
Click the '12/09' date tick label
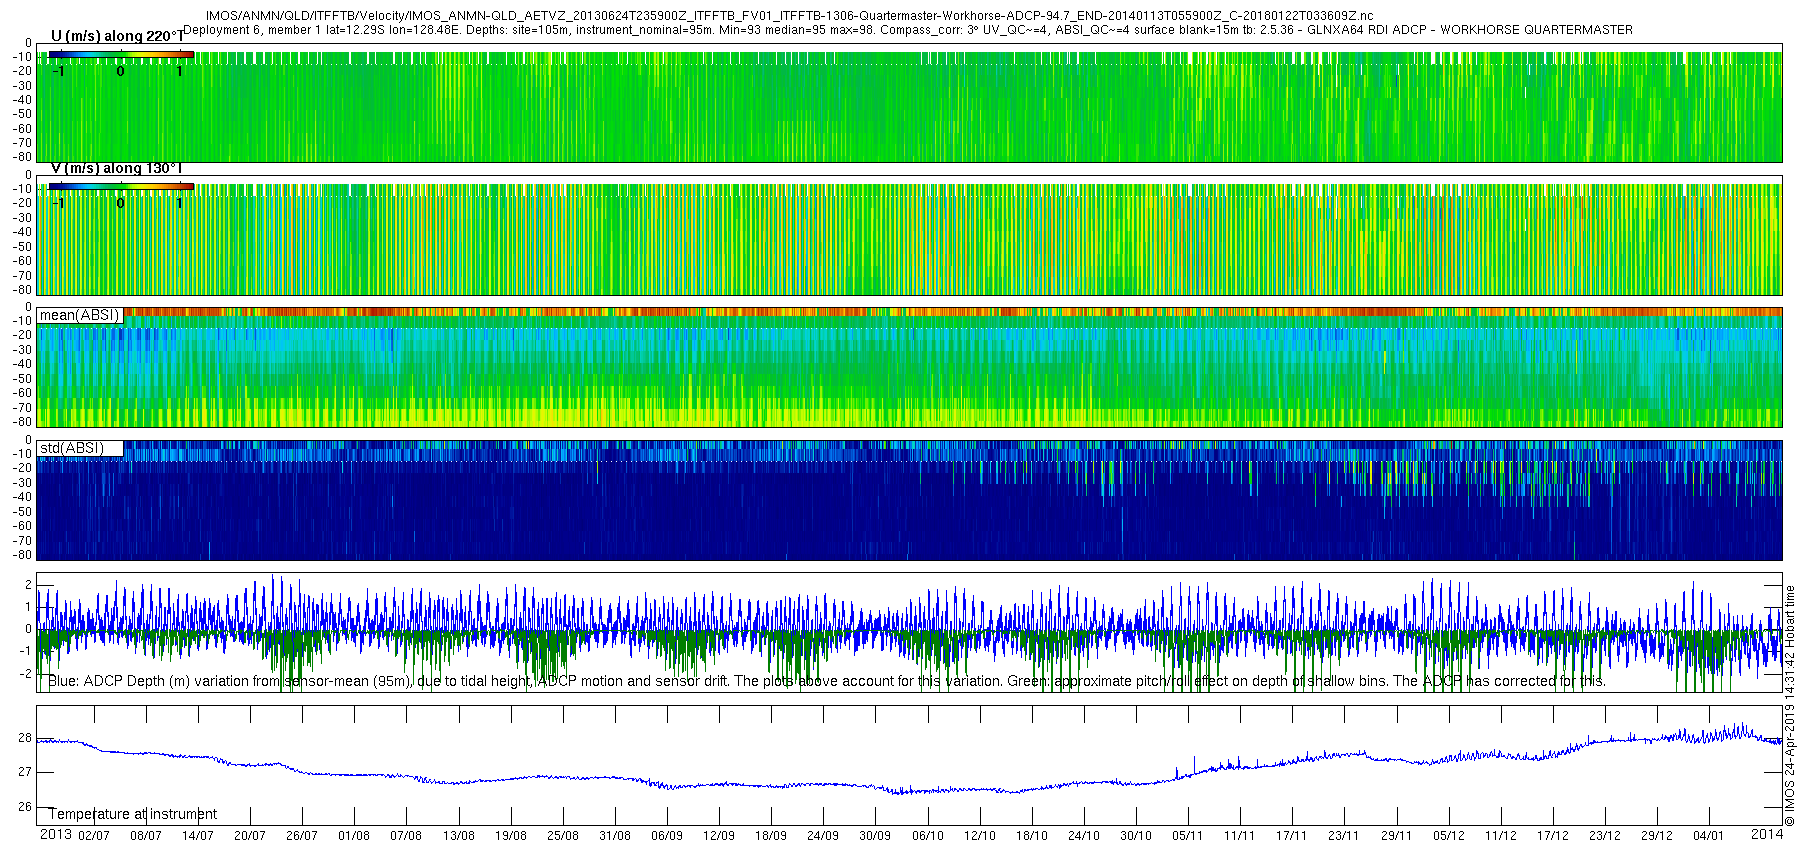[x=719, y=836]
